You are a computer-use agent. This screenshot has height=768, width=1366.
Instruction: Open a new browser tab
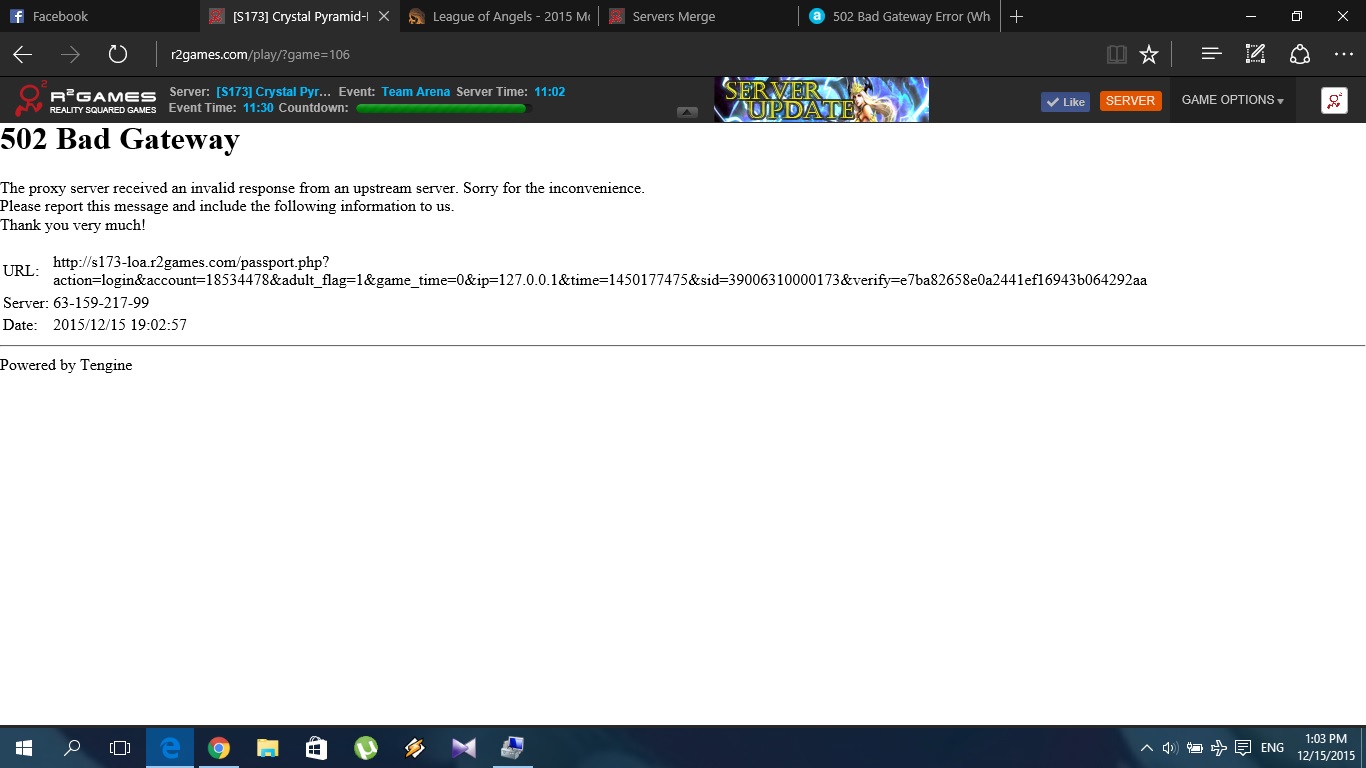click(x=1016, y=17)
